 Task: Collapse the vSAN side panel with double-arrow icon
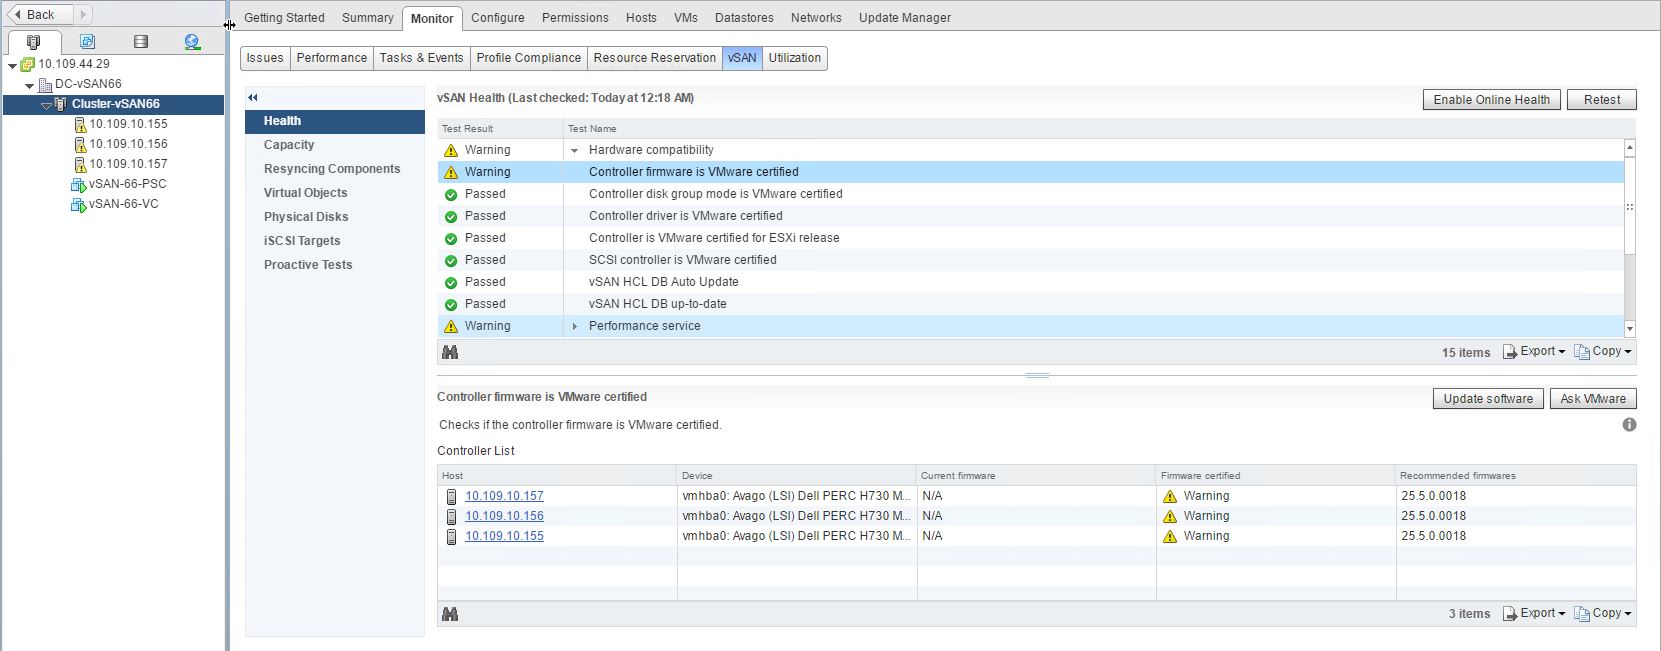point(253,97)
